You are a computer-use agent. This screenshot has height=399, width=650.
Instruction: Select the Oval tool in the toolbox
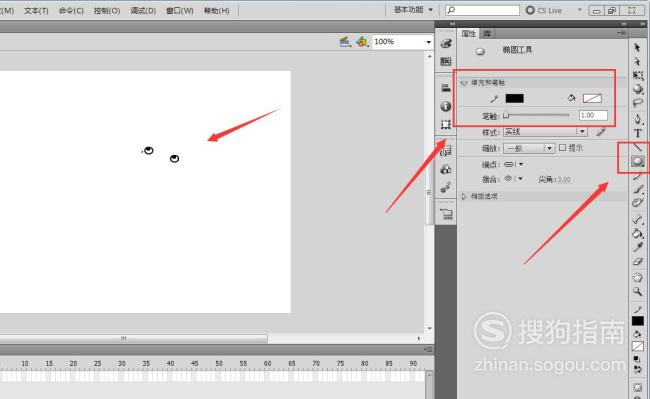coord(638,161)
